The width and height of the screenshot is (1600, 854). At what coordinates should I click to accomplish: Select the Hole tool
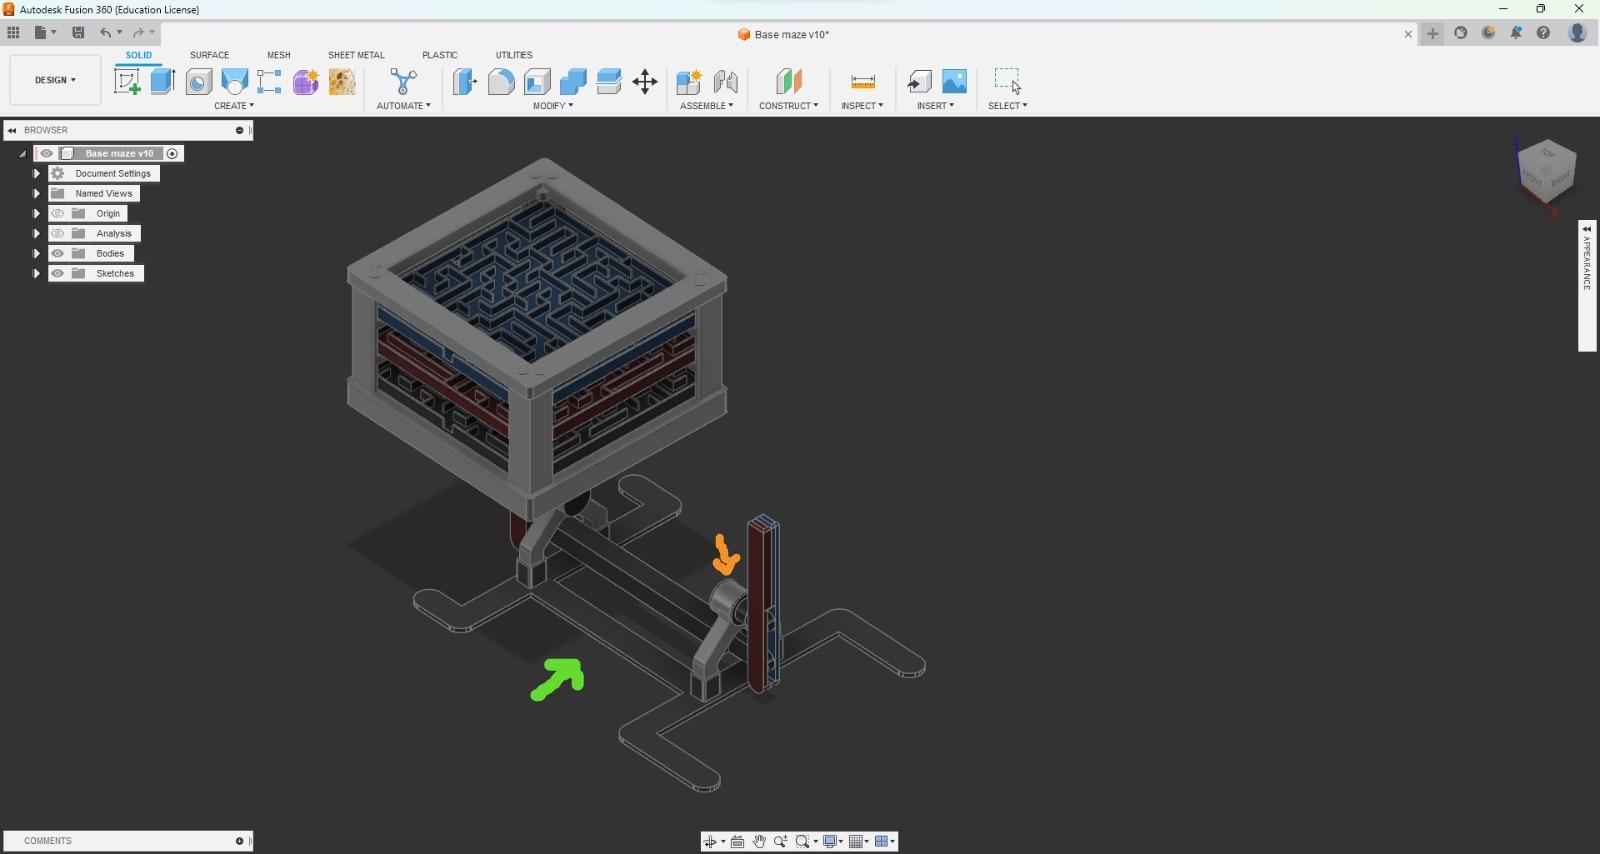(234, 81)
